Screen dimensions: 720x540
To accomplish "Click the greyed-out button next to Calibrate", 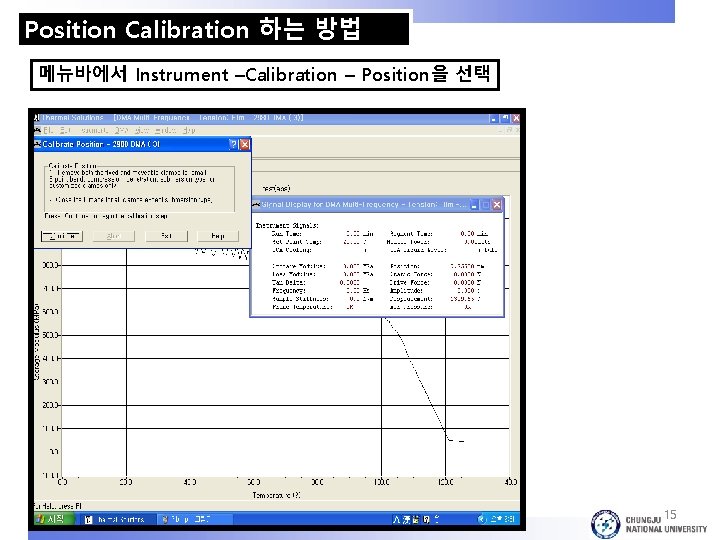I will pos(113,236).
